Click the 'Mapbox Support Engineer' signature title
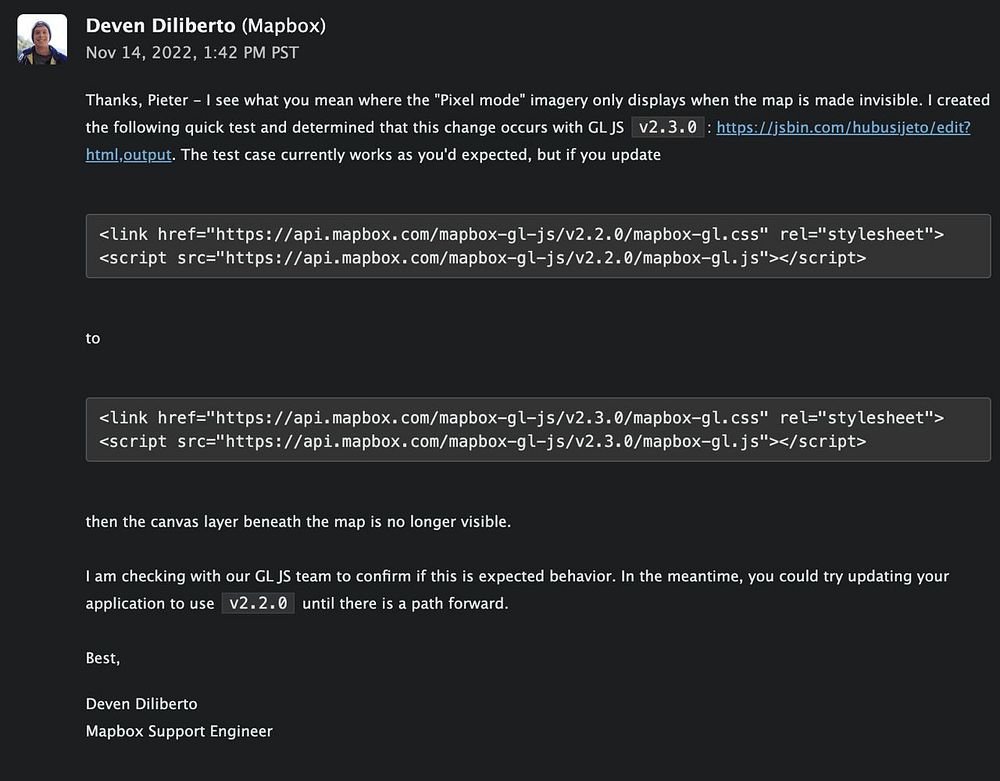The height and width of the screenshot is (781, 1000). pos(179,731)
